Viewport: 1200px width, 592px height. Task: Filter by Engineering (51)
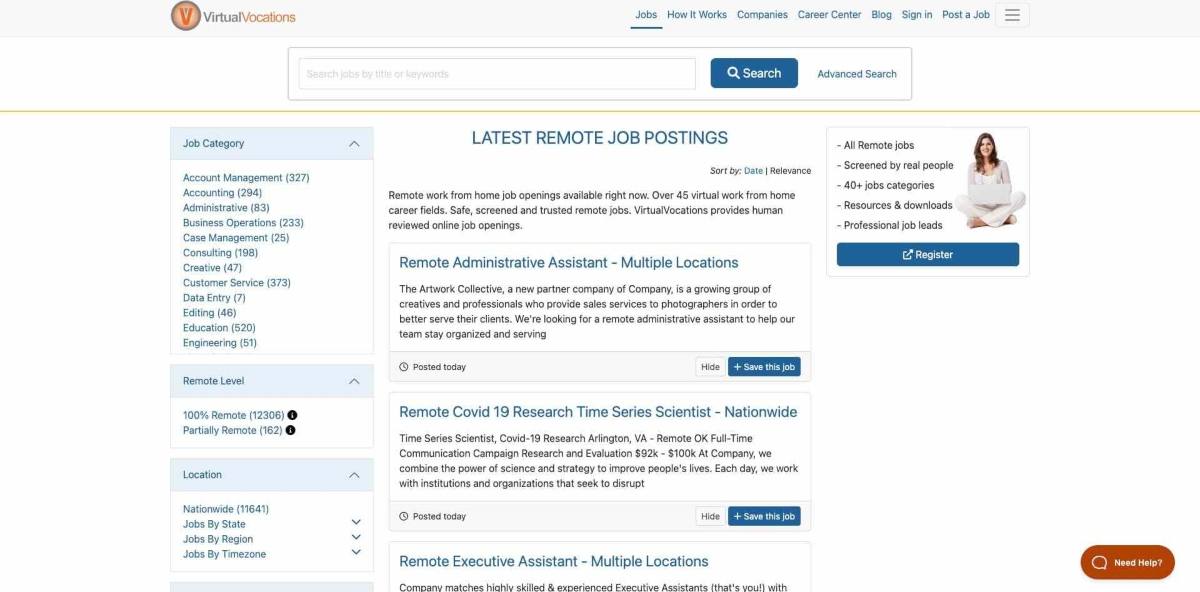pyautogui.click(x=220, y=343)
